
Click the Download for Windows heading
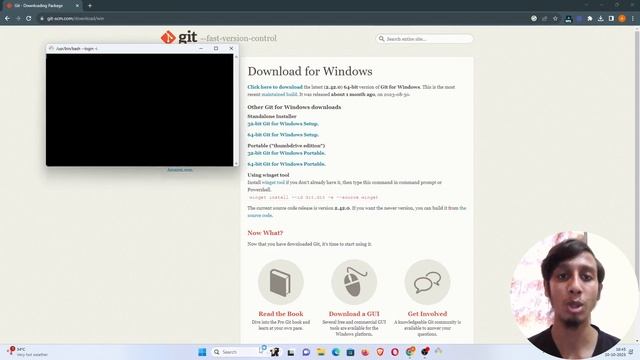(310, 71)
